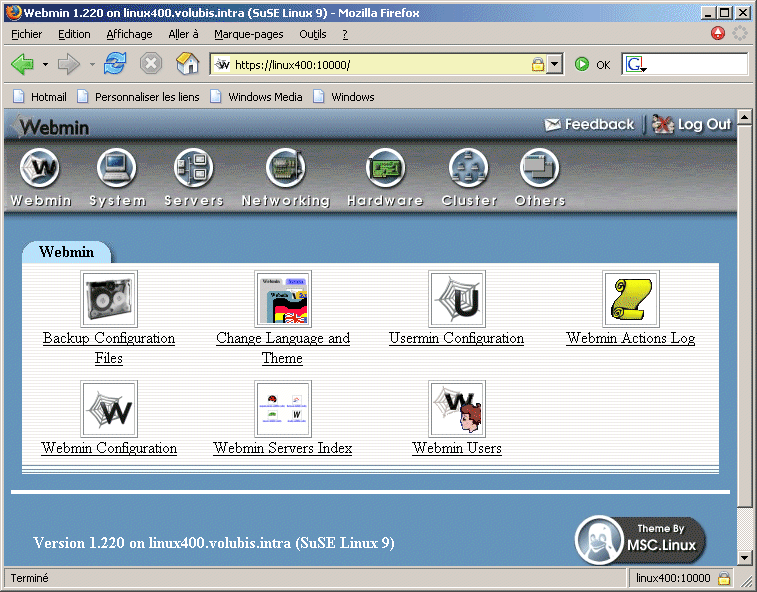
Task: Click the Google search input field
Action: tap(697, 64)
